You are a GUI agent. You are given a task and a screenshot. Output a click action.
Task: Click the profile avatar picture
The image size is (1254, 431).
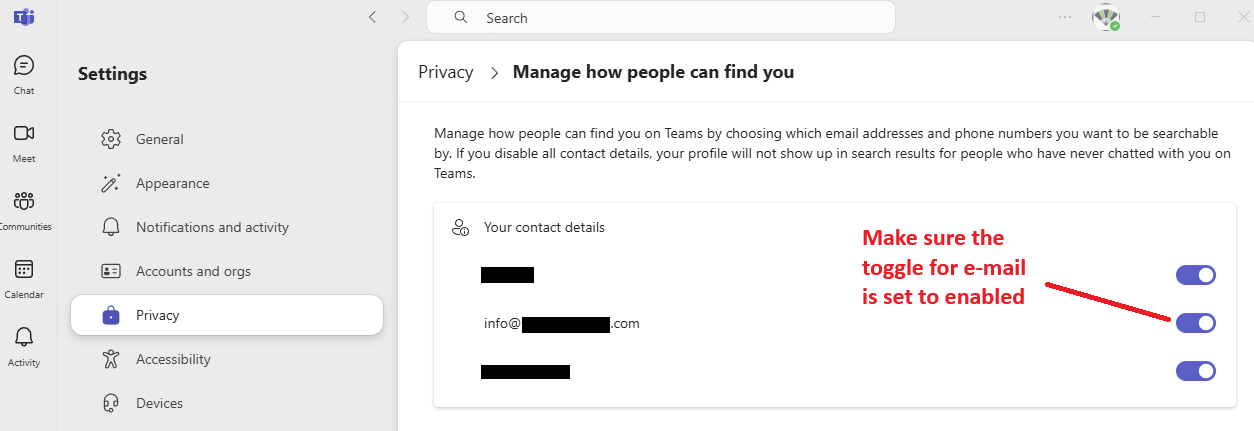[1106, 17]
